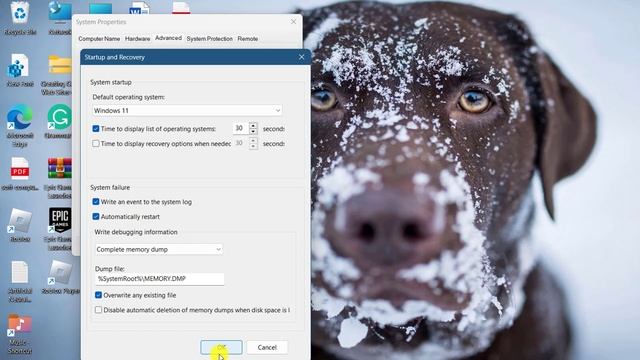Toggle Write an event to the system log
The width and height of the screenshot is (640, 360).
point(96,202)
